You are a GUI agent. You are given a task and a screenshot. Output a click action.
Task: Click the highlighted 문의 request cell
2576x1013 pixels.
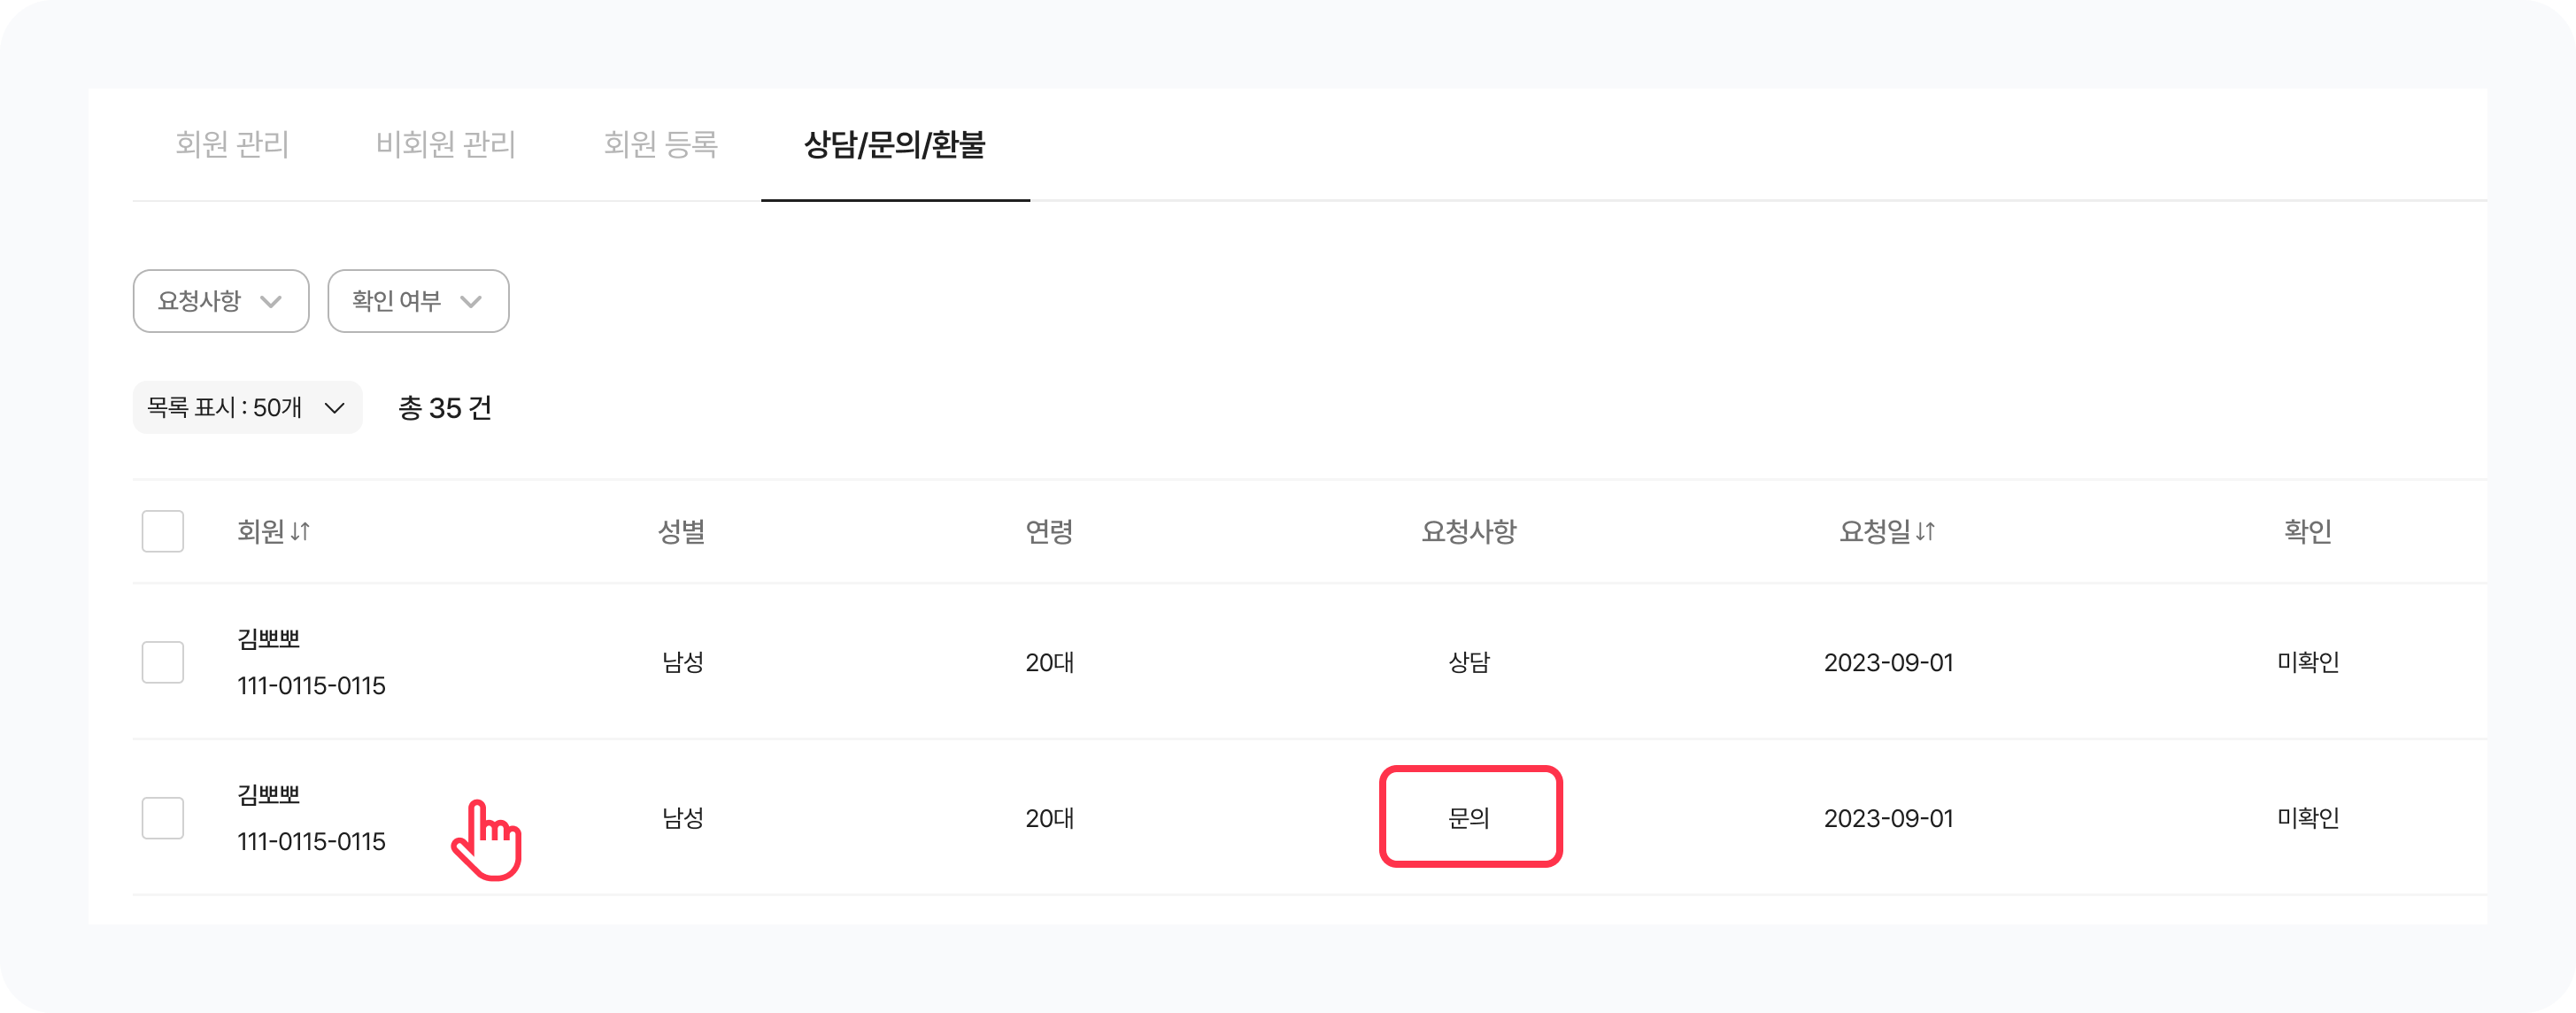click(x=1469, y=818)
